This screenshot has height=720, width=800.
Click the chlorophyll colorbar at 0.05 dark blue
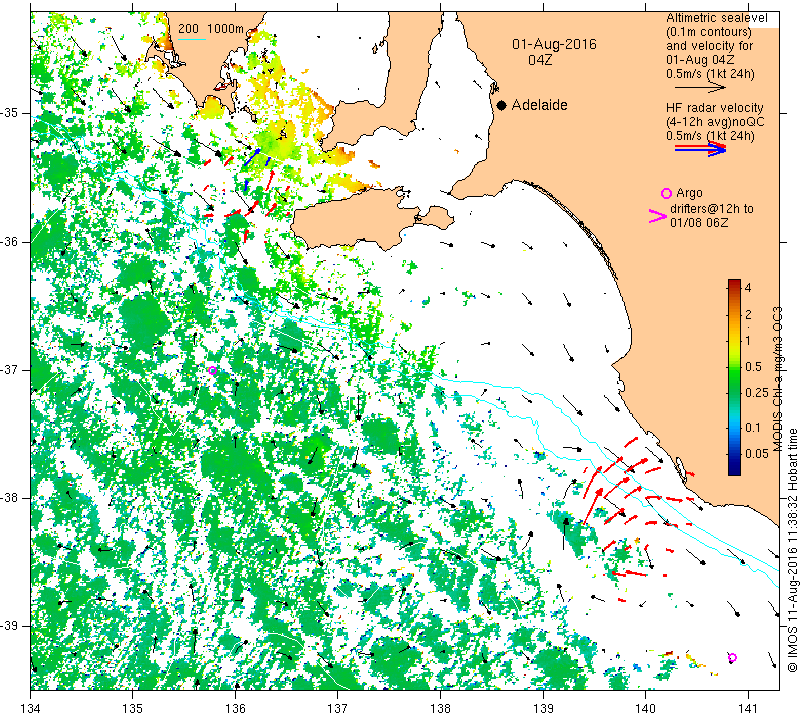734,454
